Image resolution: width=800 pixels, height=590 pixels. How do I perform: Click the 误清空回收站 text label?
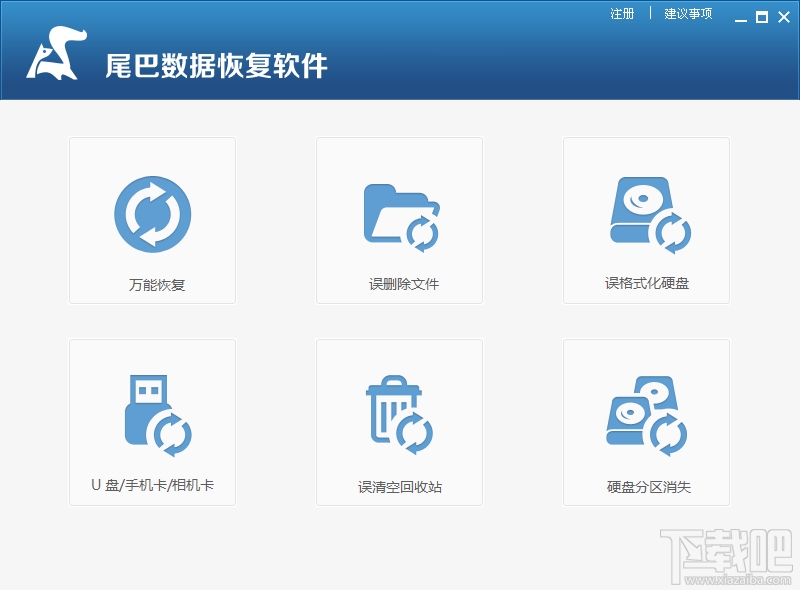tap(400, 487)
